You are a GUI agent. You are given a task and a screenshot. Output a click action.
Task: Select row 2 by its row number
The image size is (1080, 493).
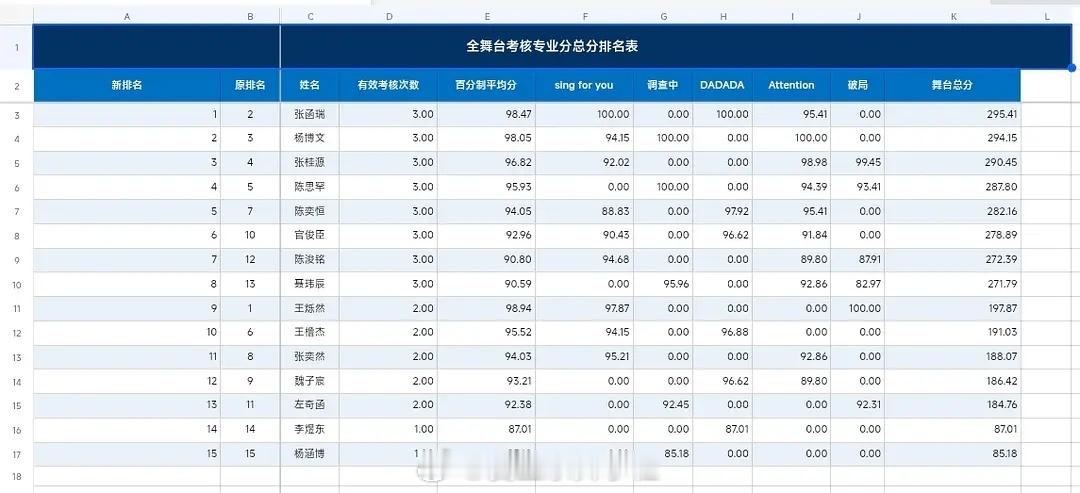pos(16,86)
